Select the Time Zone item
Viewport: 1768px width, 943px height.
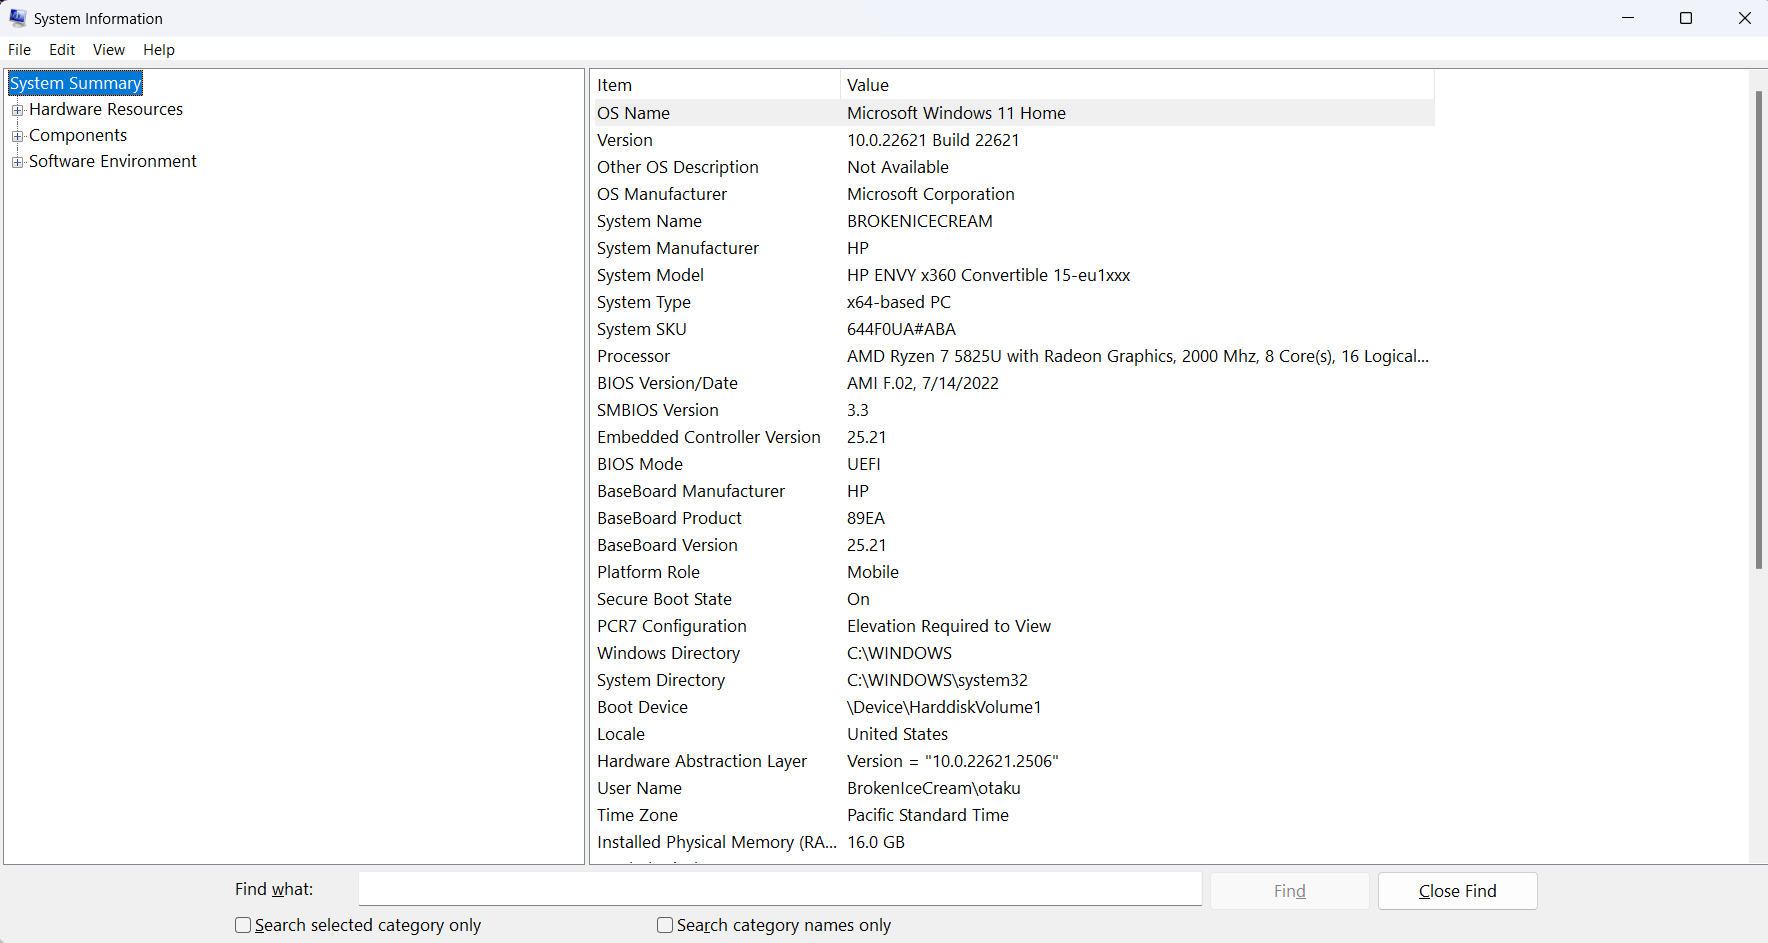[637, 815]
